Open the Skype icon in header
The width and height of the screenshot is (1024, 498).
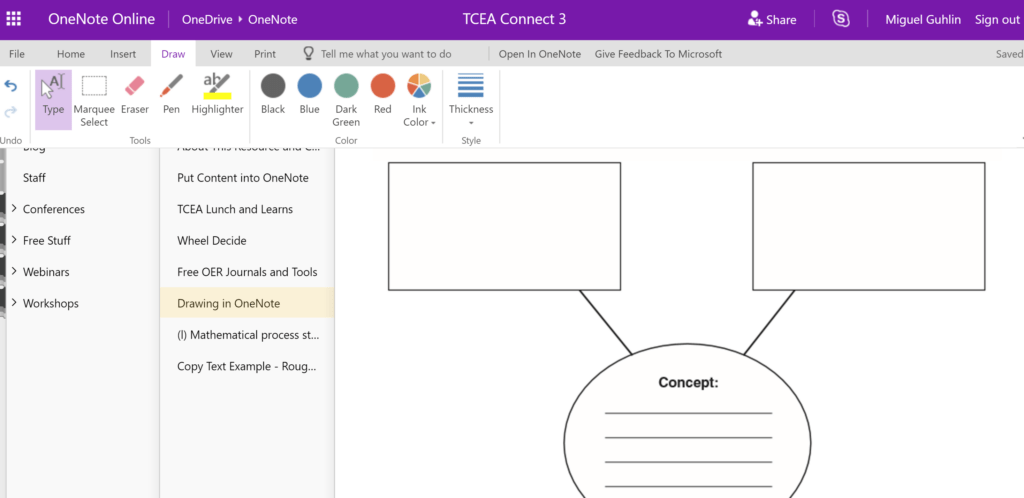coord(841,19)
